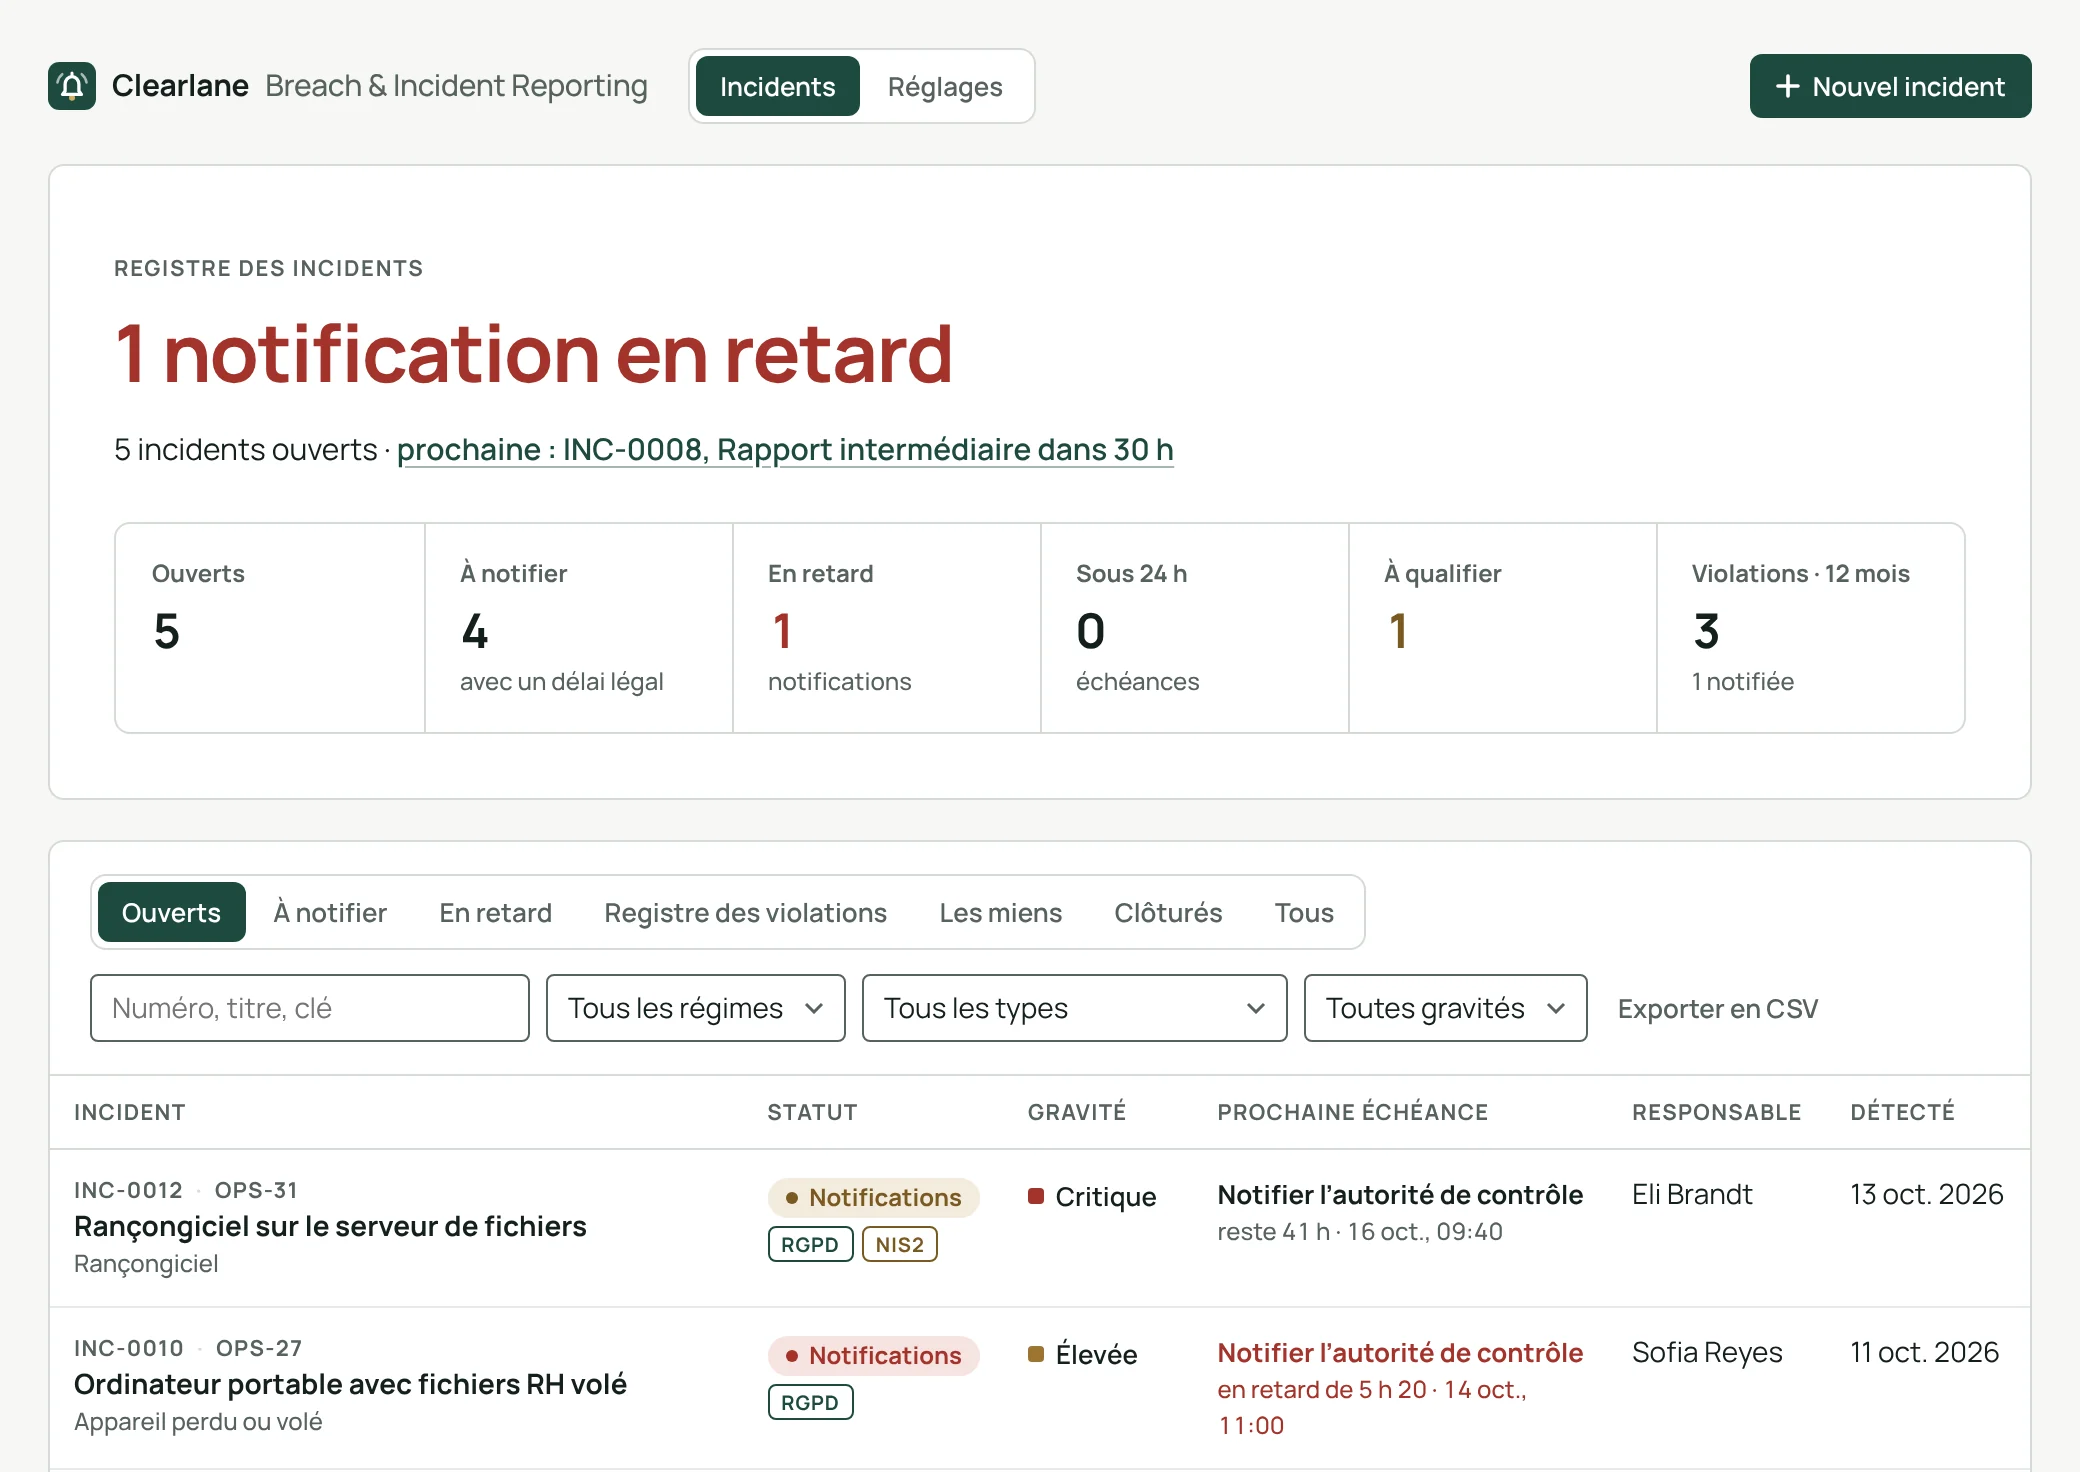Click the red Critique severity square
Screen dimensions: 2080x1472
coord(1036,1196)
